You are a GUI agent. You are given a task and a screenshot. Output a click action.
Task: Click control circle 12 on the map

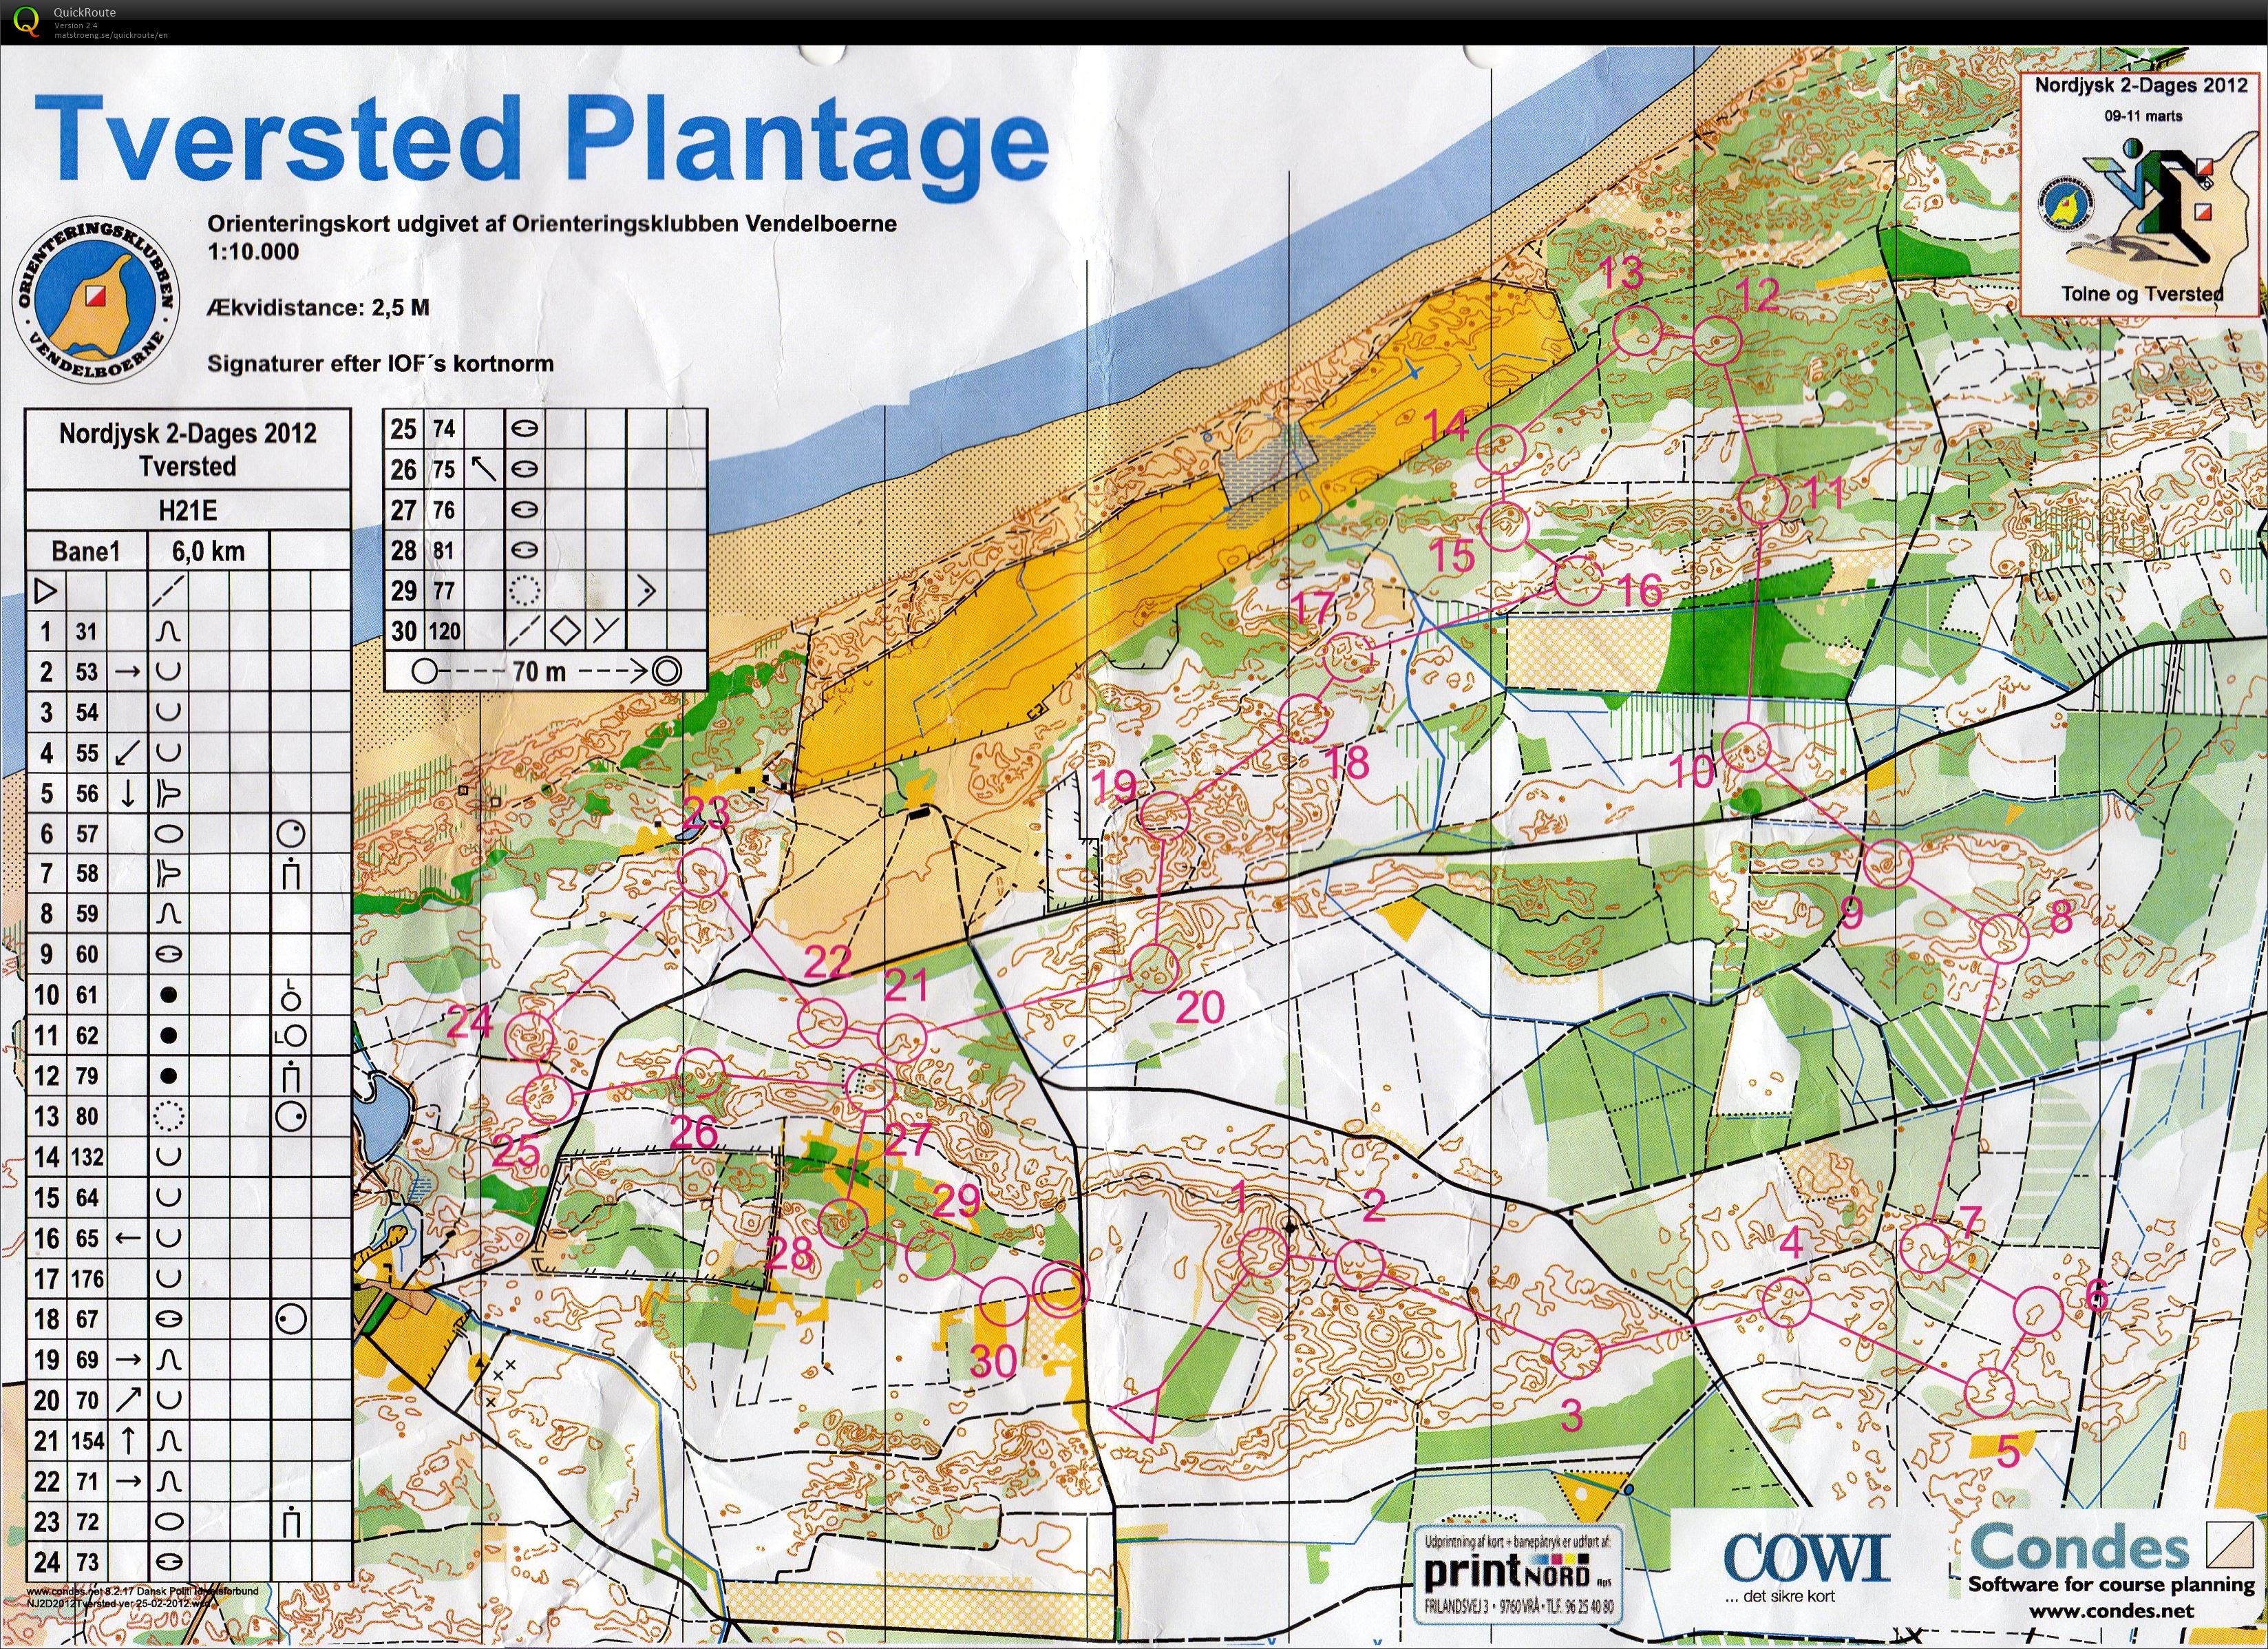point(1716,342)
